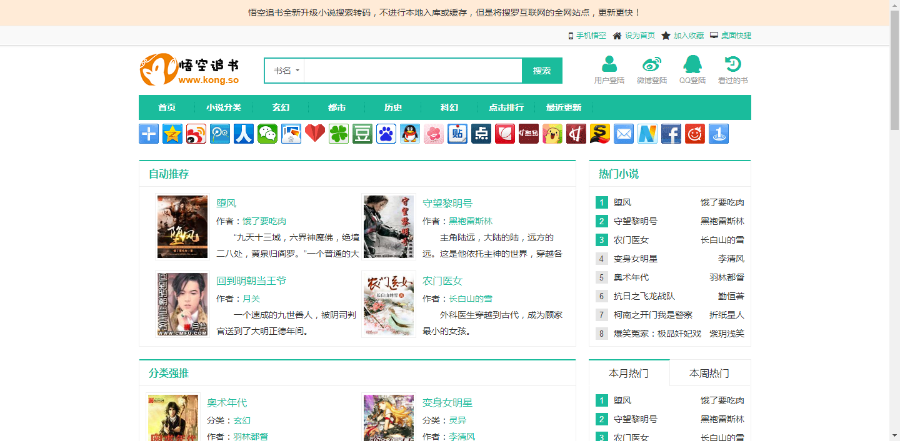Open 农门医女 title in 自动推荐
The image size is (900, 441).
[443, 281]
